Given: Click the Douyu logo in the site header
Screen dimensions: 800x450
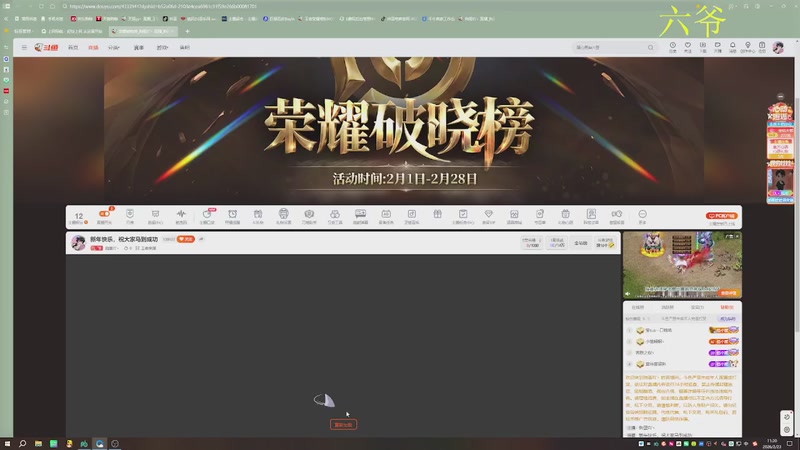Looking at the screenshot, I should coord(46,47).
